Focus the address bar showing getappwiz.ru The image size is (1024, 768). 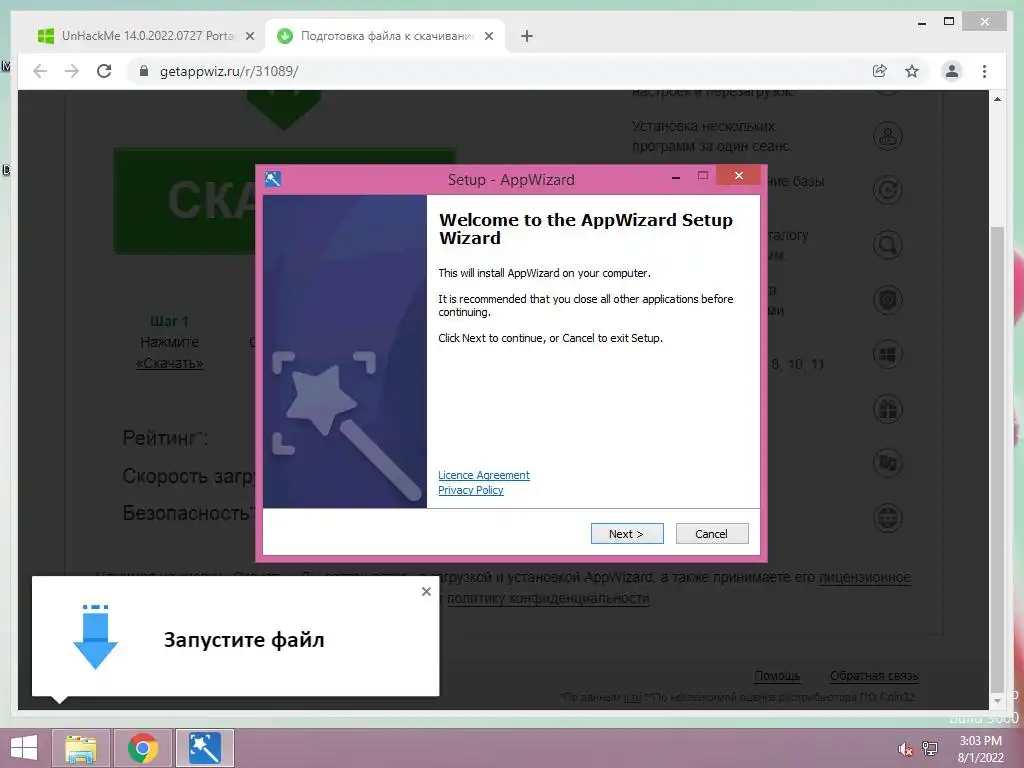click(496, 71)
